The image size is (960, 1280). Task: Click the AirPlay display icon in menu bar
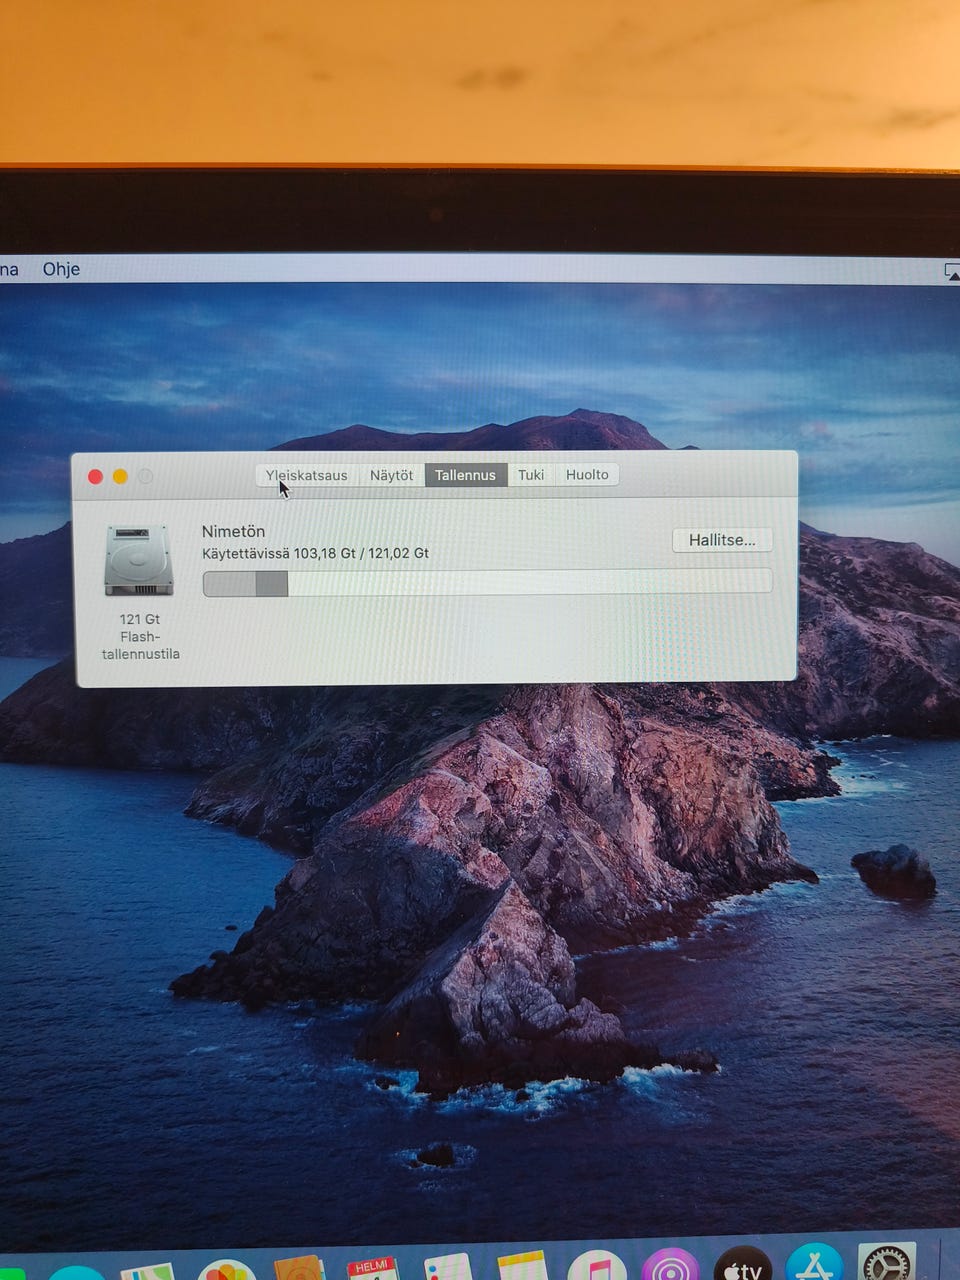tap(952, 272)
